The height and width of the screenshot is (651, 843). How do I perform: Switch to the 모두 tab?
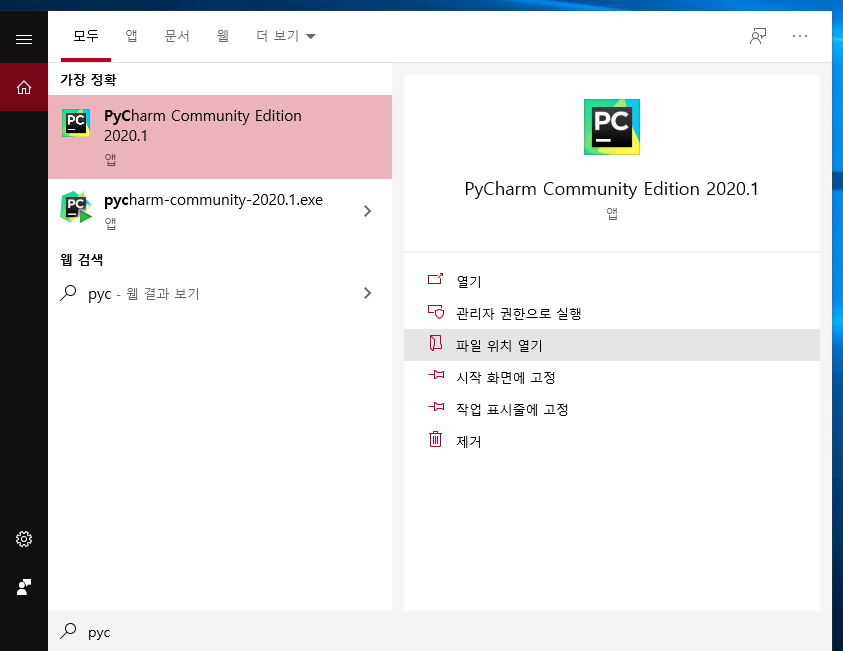click(x=86, y=36)
